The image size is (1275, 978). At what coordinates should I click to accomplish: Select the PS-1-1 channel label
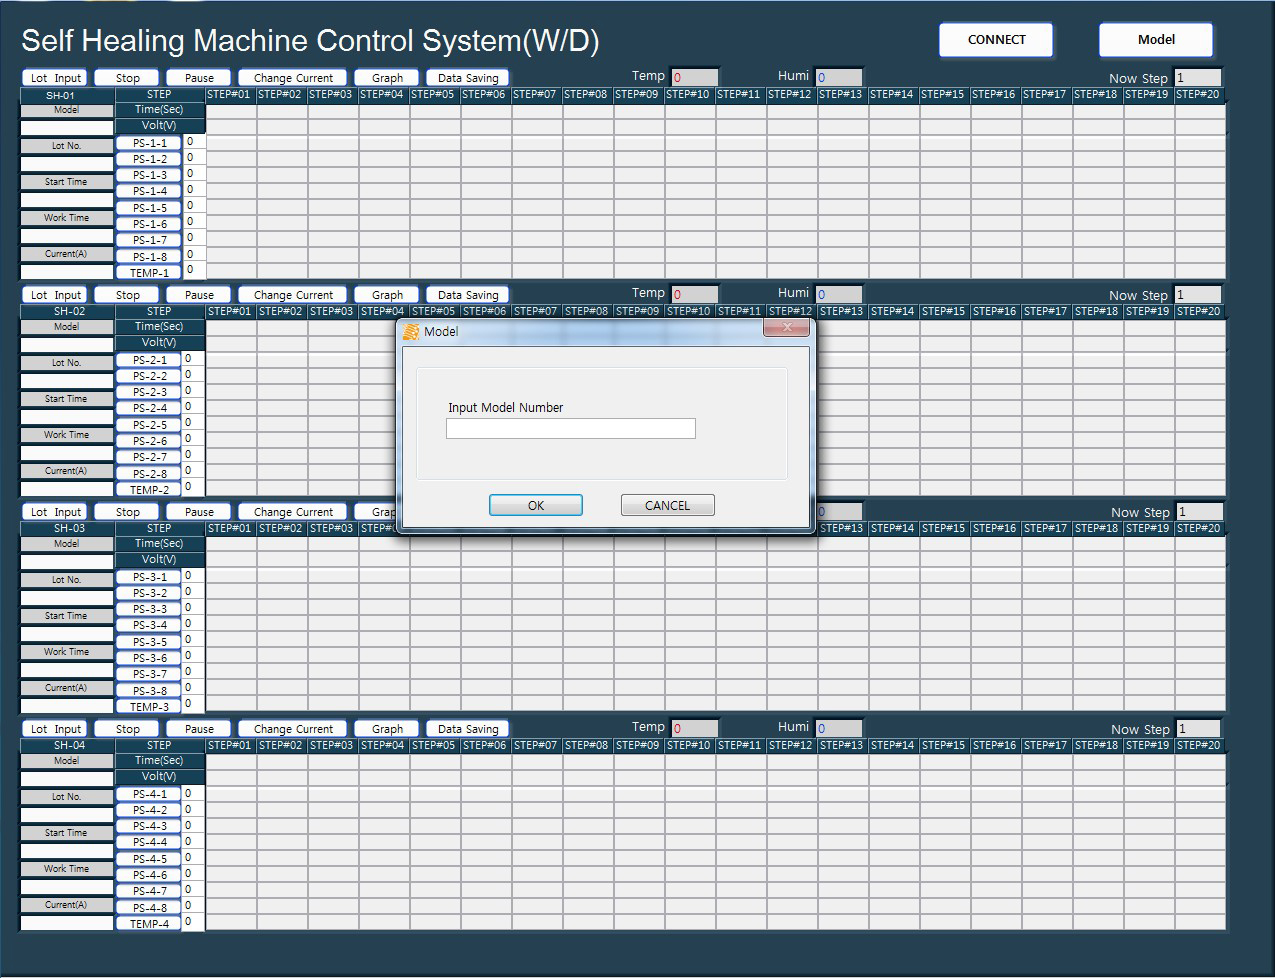point(150,143)
